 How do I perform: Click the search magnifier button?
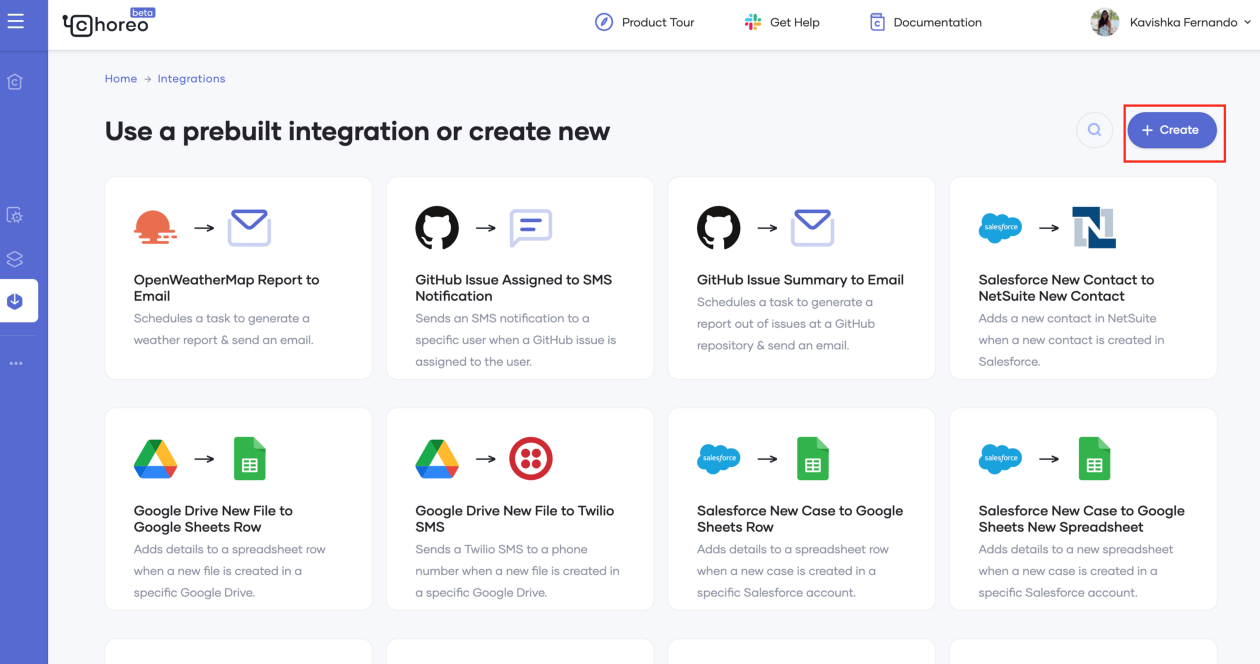(x=1095, y=130)
